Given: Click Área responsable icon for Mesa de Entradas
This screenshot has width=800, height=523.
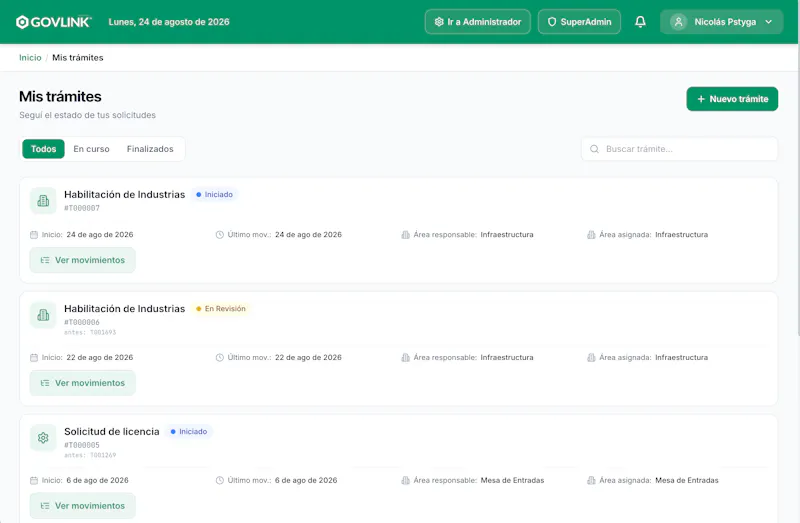Looking at the screenshot, I should pyautogui.click(x=405, y=481).
